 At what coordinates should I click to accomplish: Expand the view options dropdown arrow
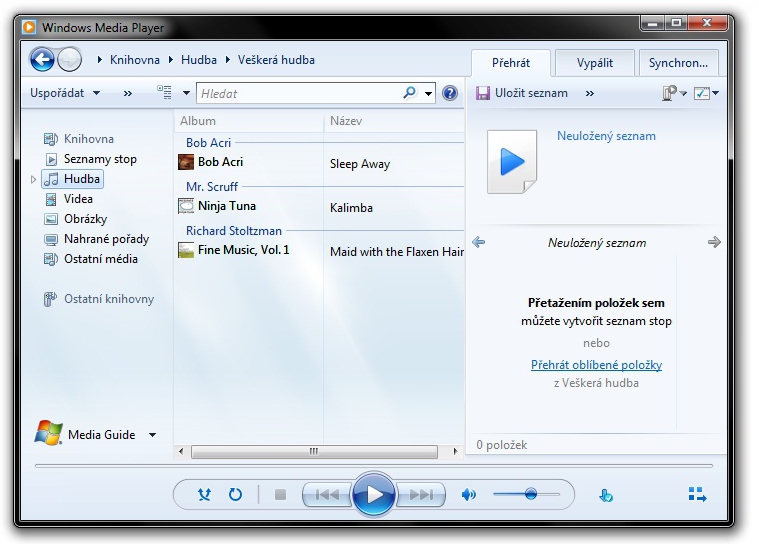tap(186, 93)
